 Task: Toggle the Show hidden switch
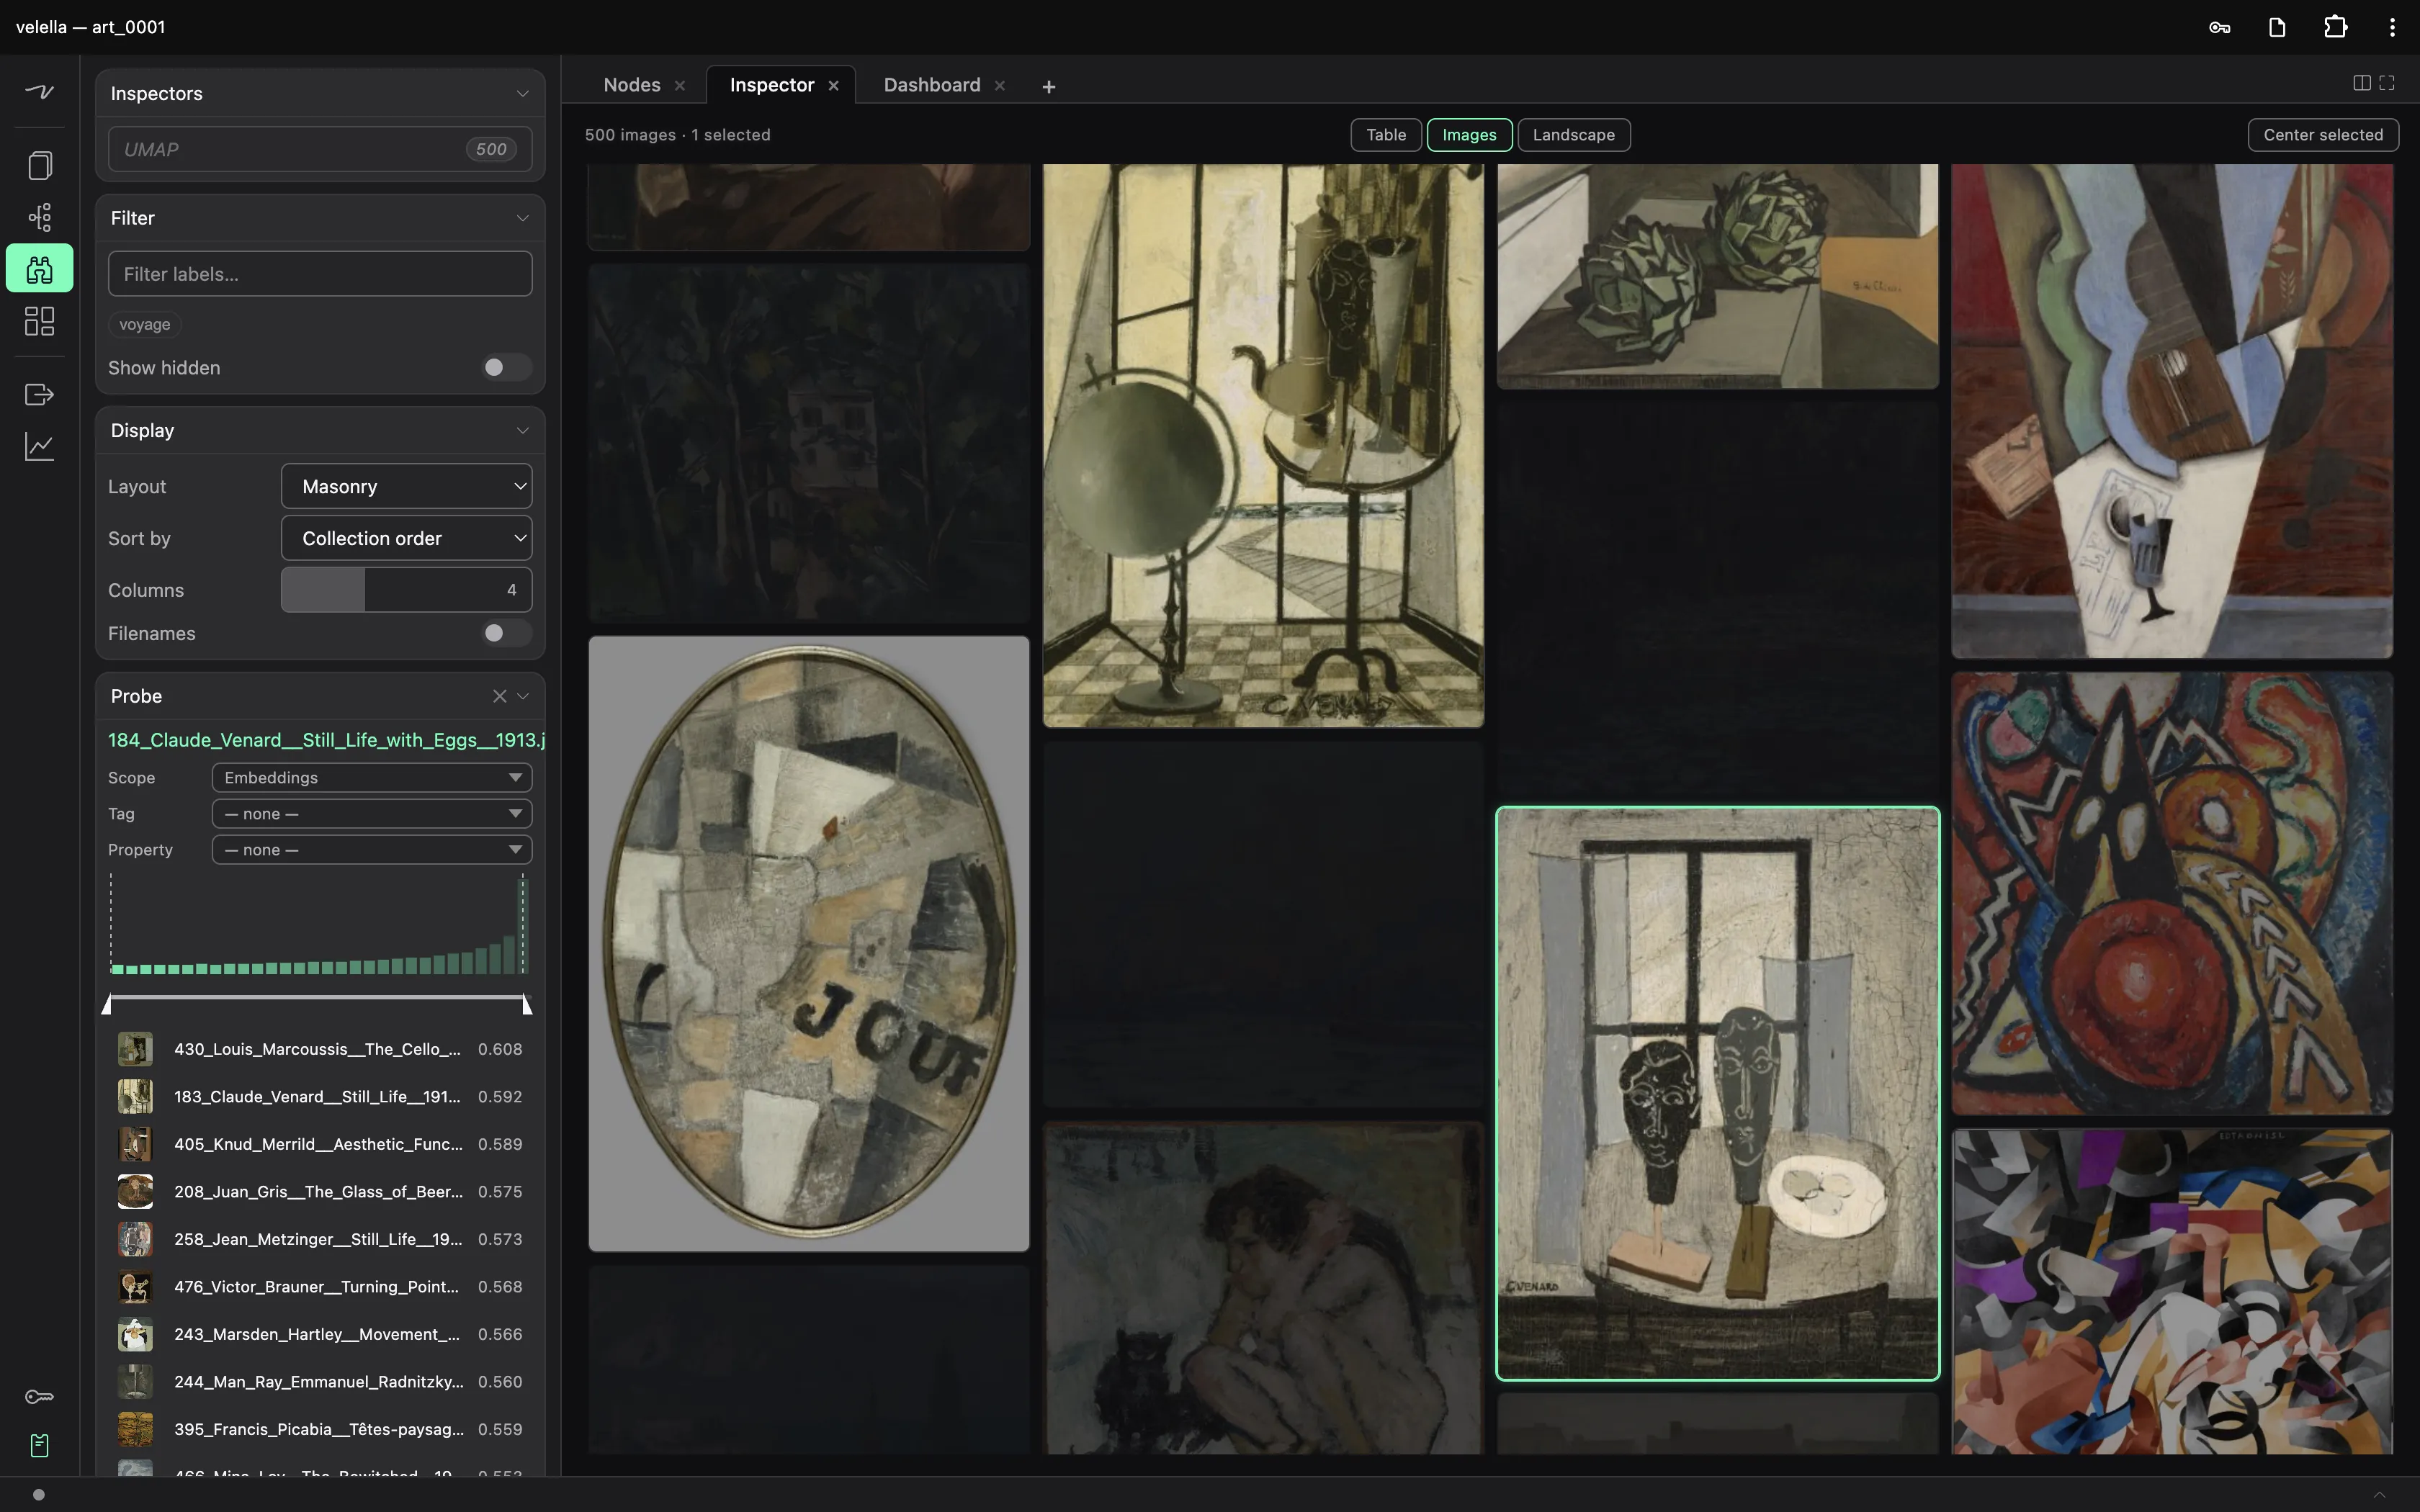point(506,368)
